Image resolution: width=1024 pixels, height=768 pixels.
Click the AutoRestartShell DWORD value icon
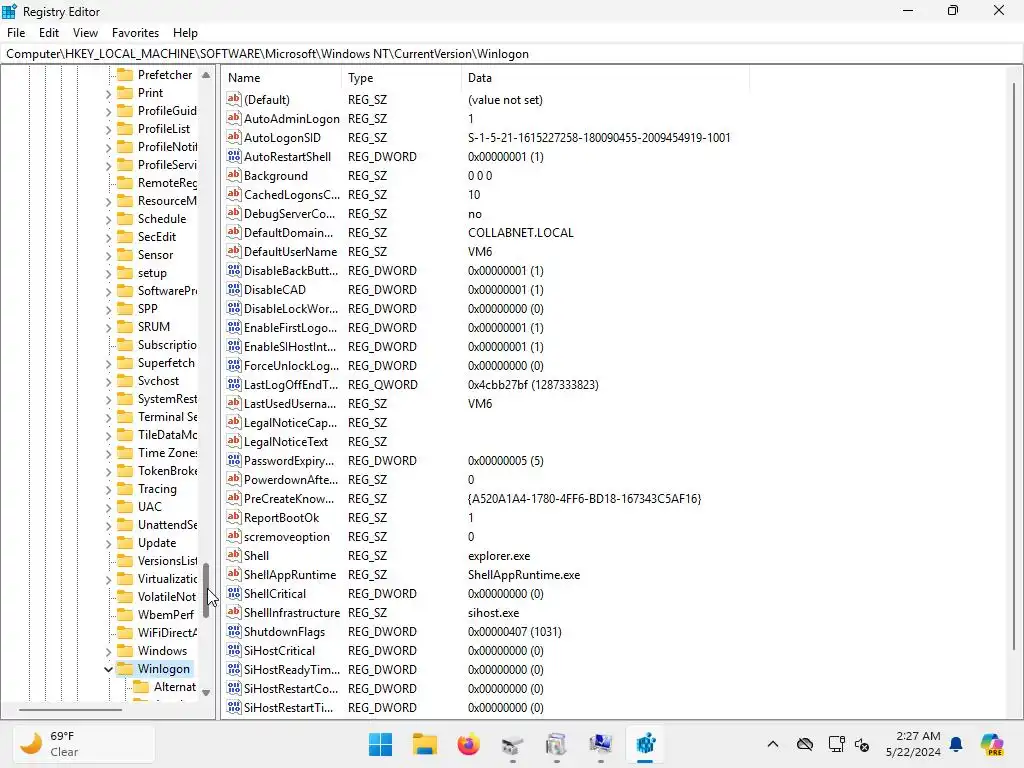tap(234, 156)
